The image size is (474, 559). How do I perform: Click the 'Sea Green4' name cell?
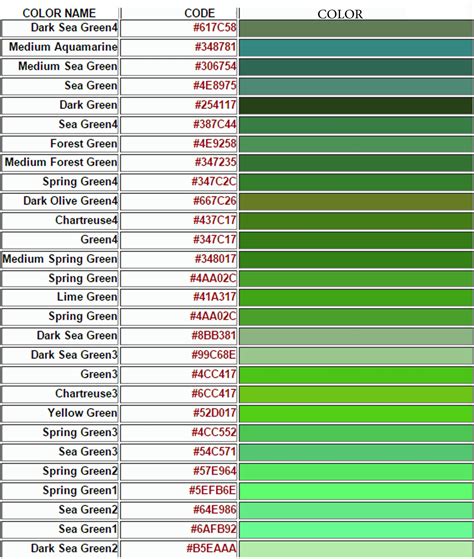60,125
